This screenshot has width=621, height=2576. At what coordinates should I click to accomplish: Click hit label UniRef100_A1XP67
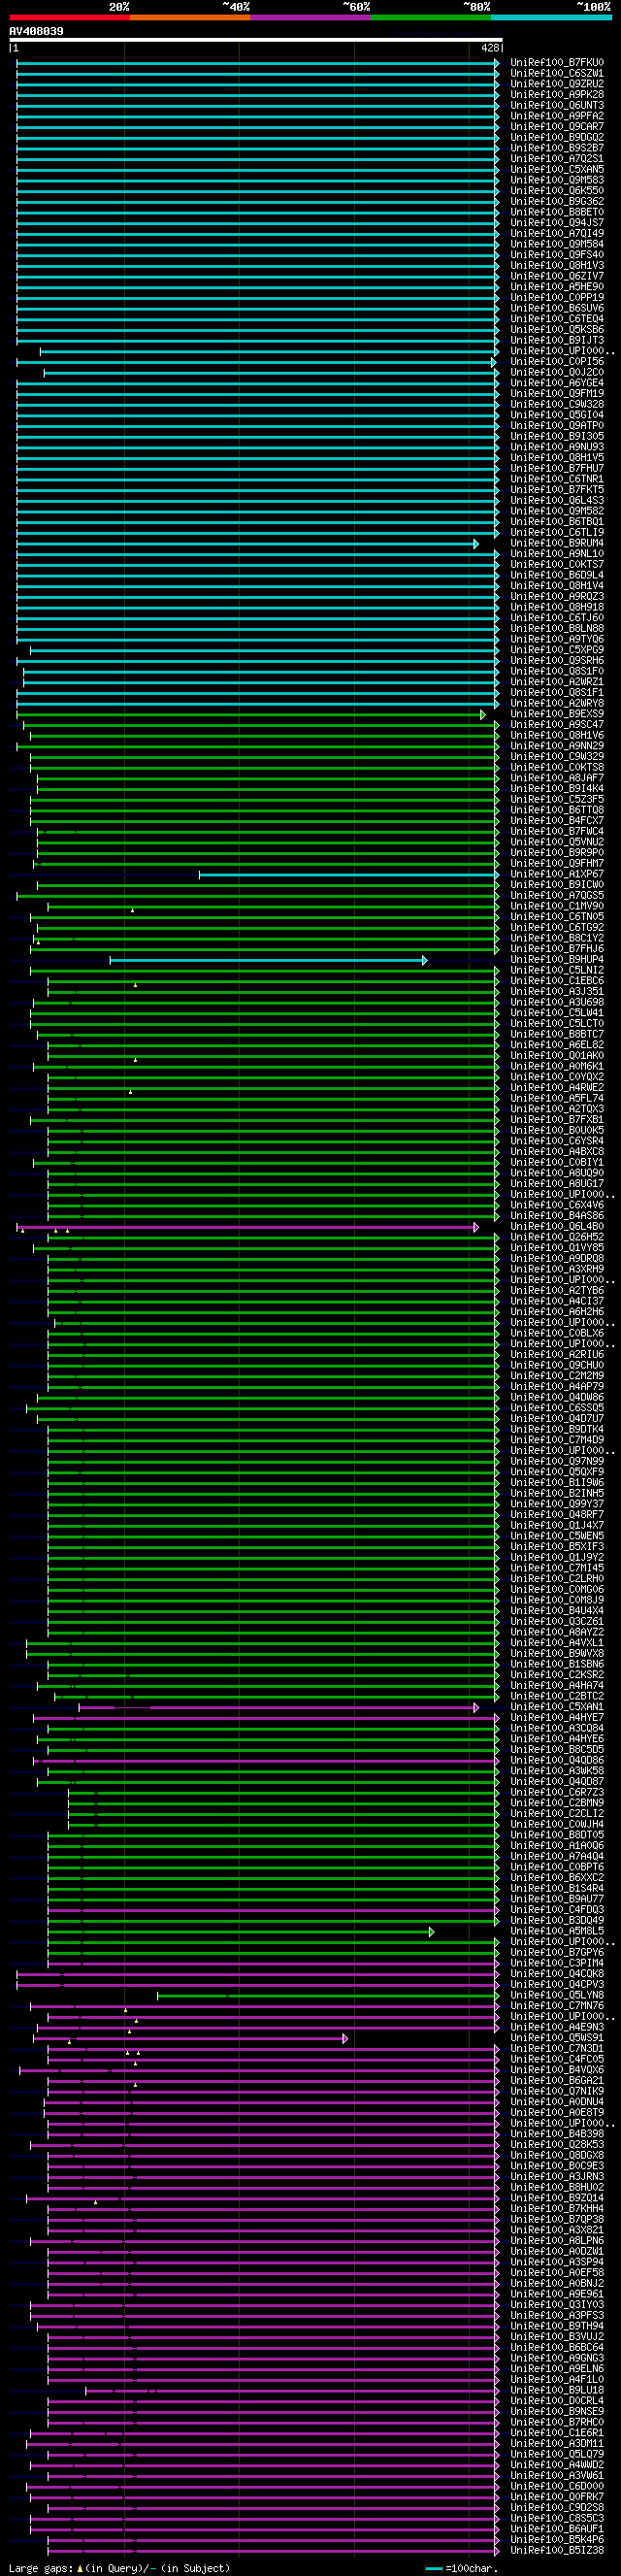557,874
